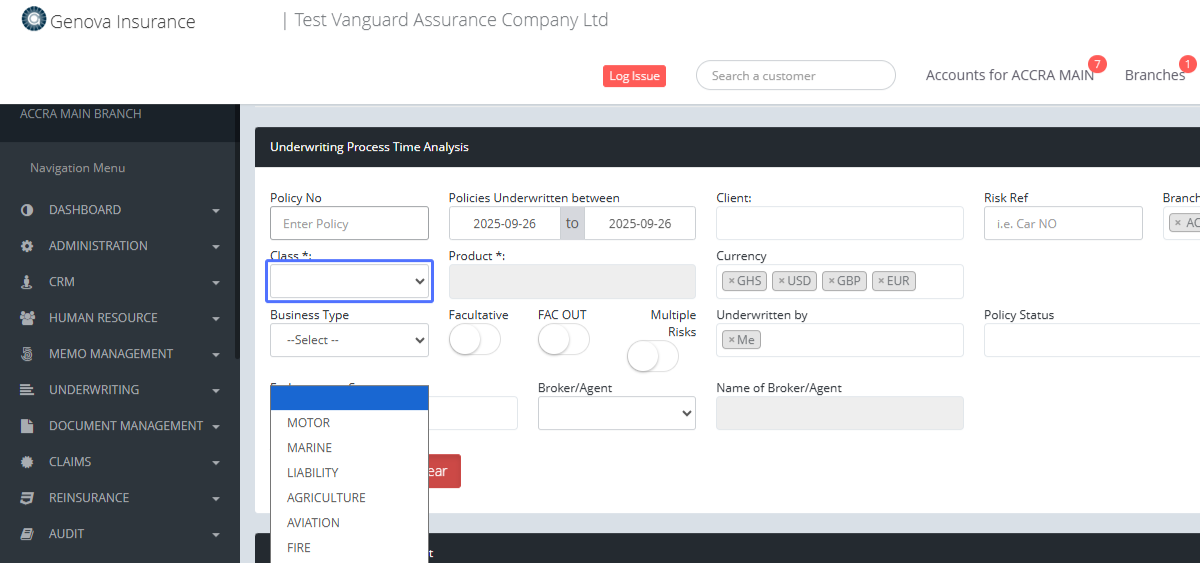Select MOTOR from the class list
The image size is (1200, 563).
(x=308, y=423)
